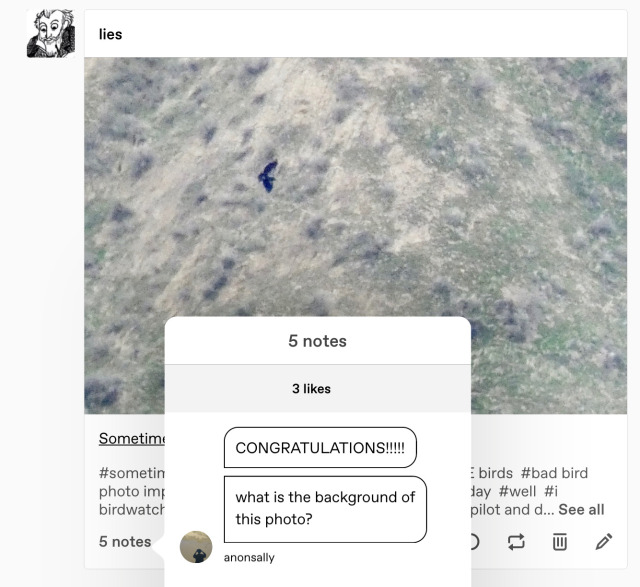Click the 5 notes popup header
Screen dimensions: 640x587
[318, 341]
